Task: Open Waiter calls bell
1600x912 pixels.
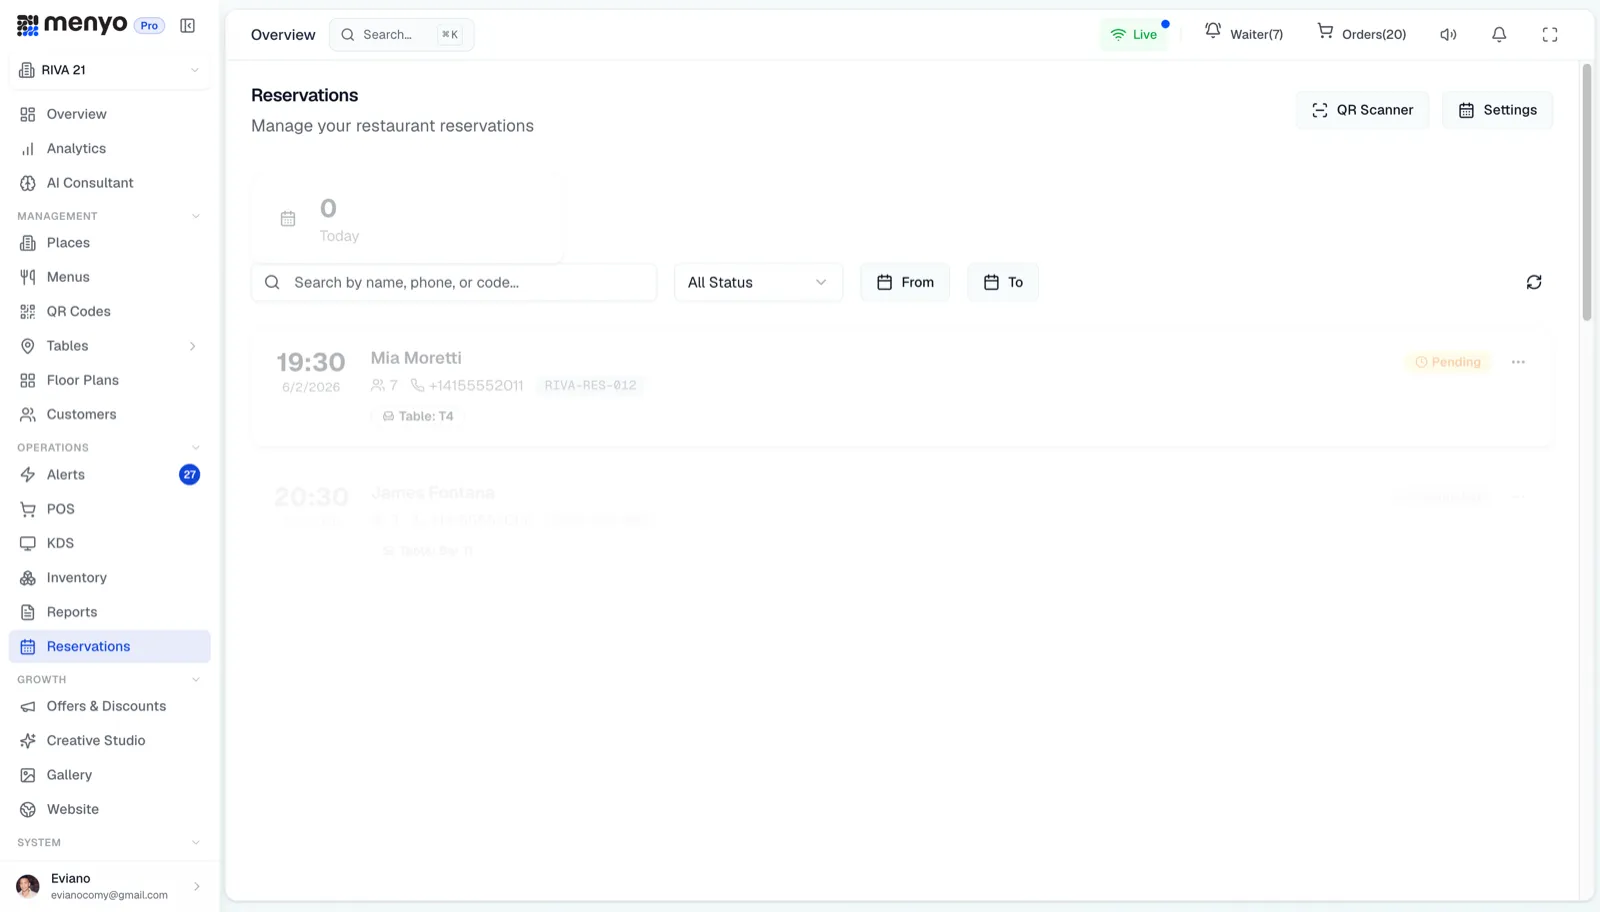Action: click(x=1244, y=34)
